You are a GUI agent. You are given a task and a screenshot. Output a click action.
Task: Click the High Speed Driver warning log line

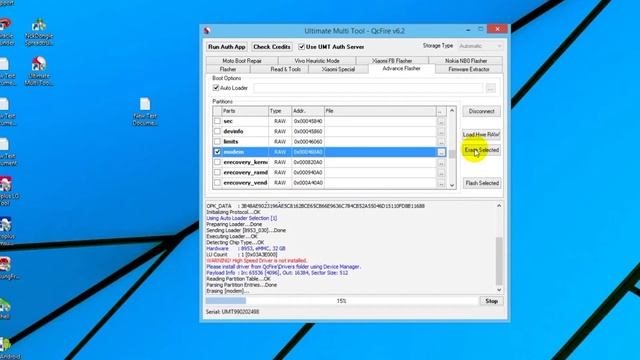click(257, 260)
